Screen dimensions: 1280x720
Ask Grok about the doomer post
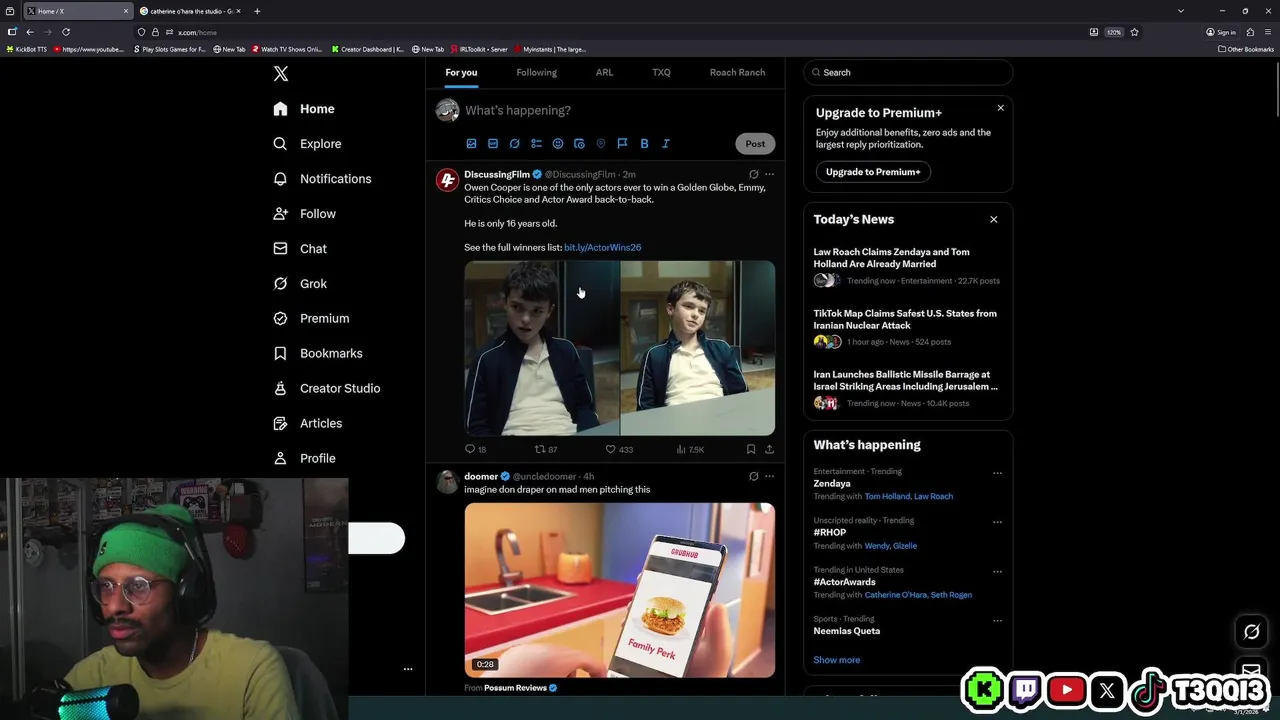753,476
